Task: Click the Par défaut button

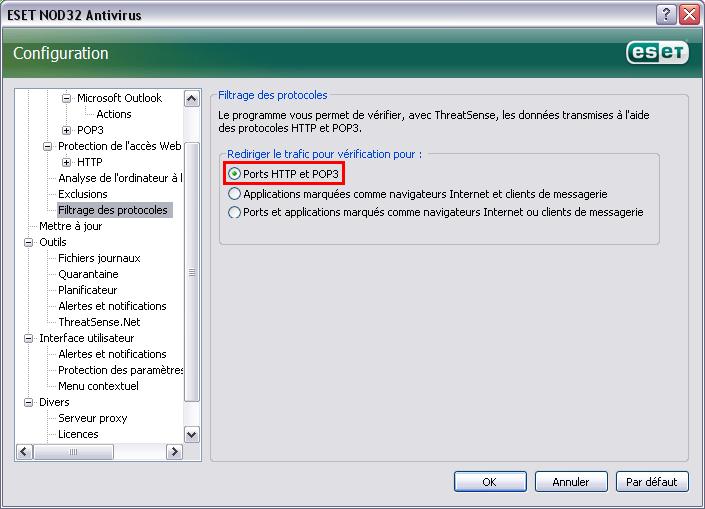Action: tap(652, 482)
